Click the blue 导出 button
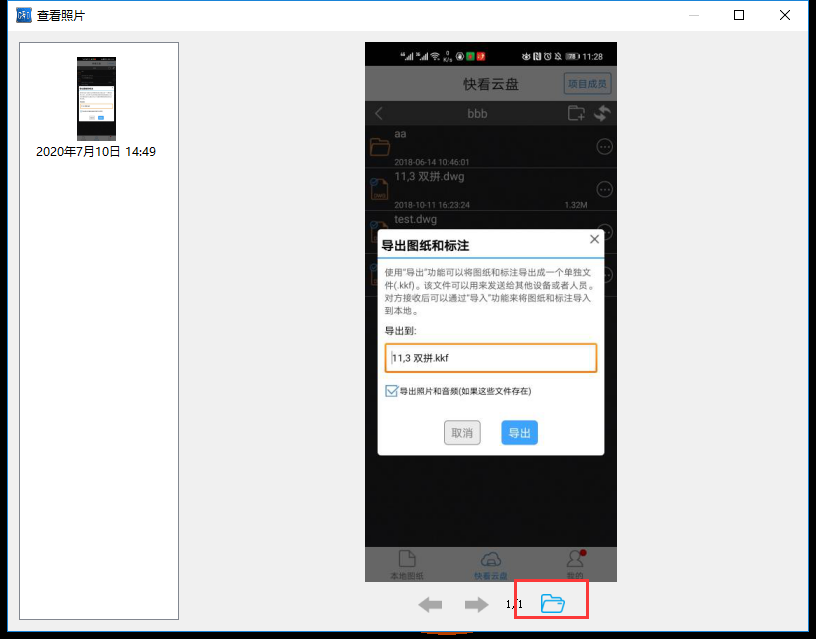Screen dimensions: 816x639 (519, 432)
